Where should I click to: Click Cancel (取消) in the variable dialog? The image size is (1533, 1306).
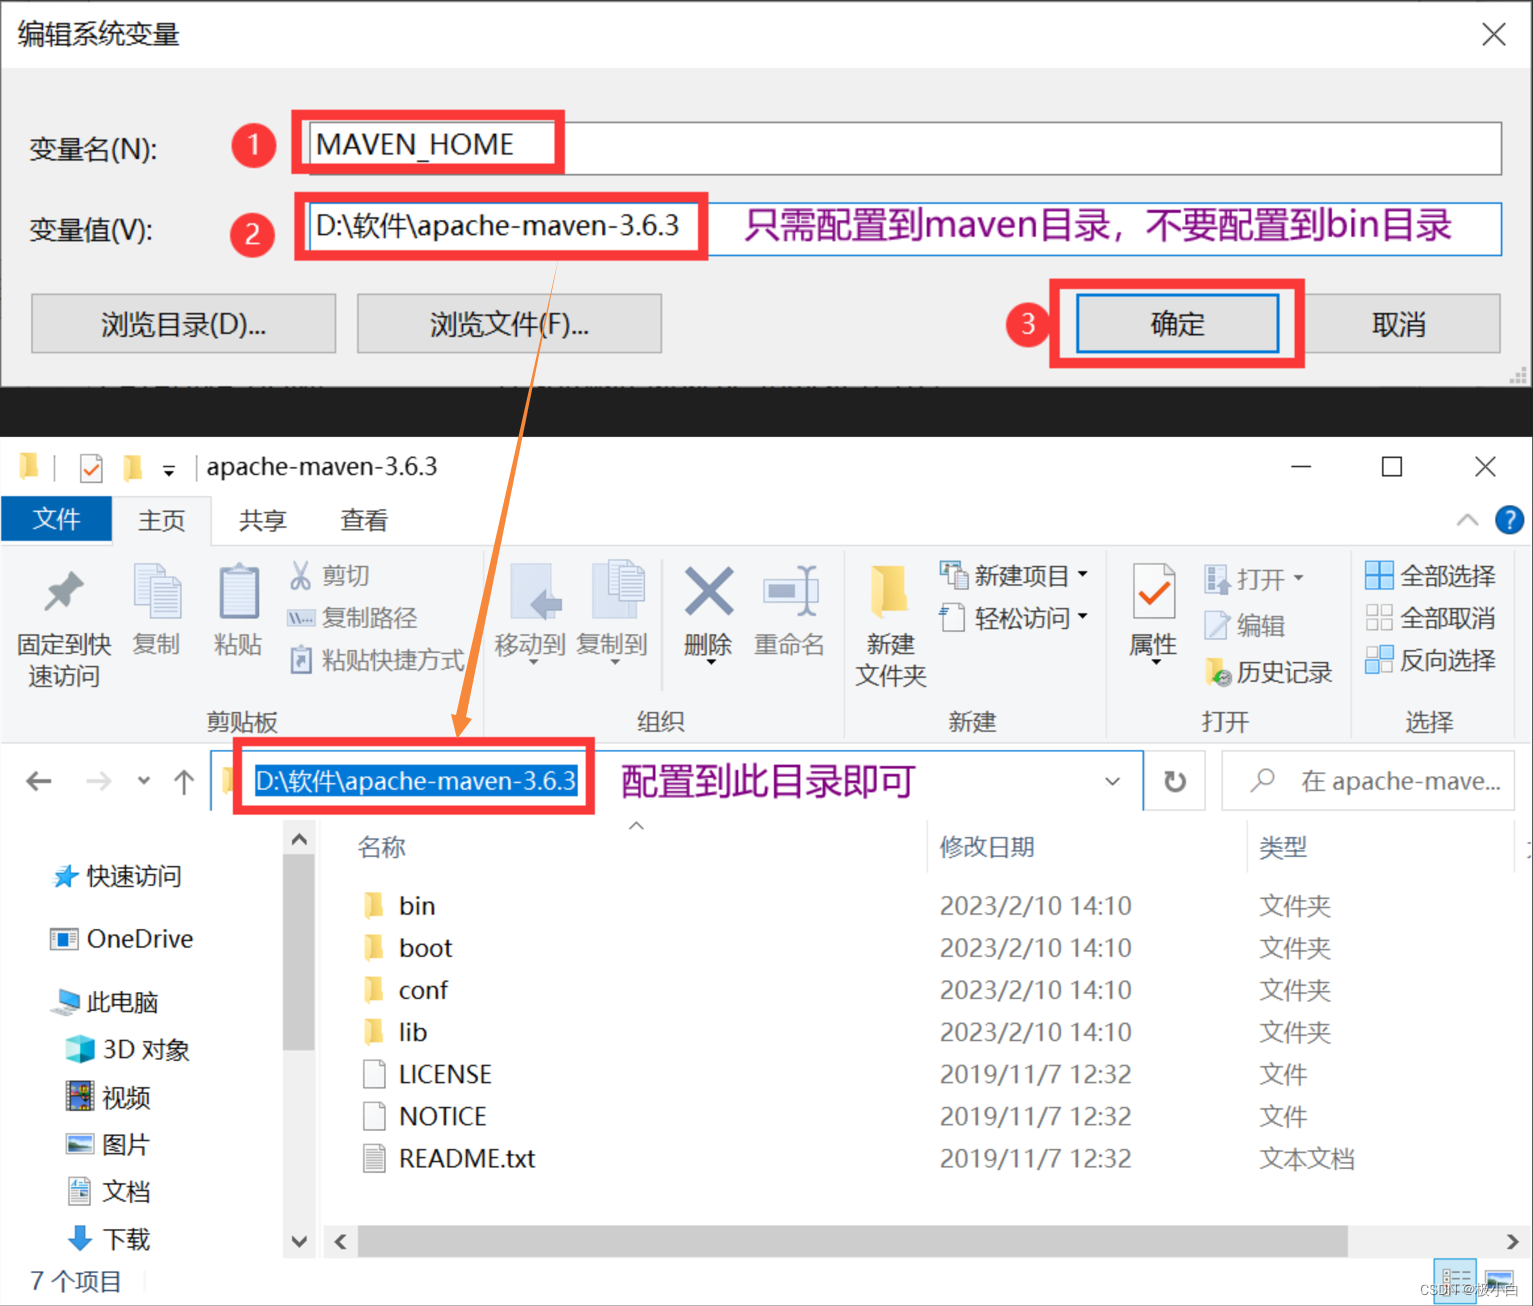(1399, 324)
